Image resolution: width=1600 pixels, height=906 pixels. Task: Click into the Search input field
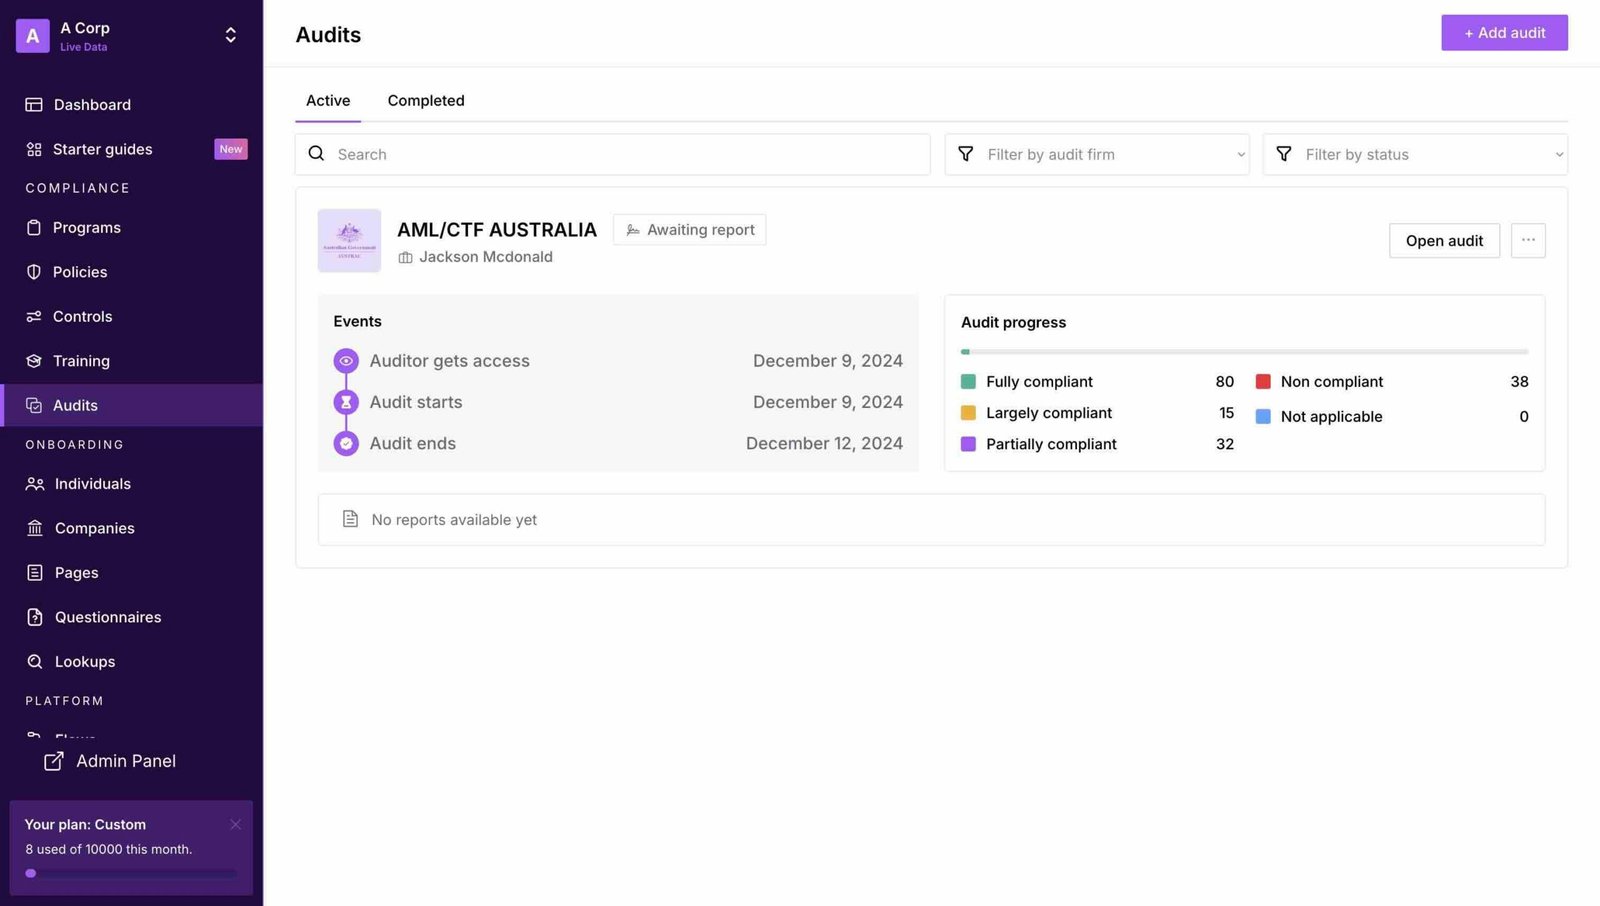pyautogui.click(x=612, y=154)
